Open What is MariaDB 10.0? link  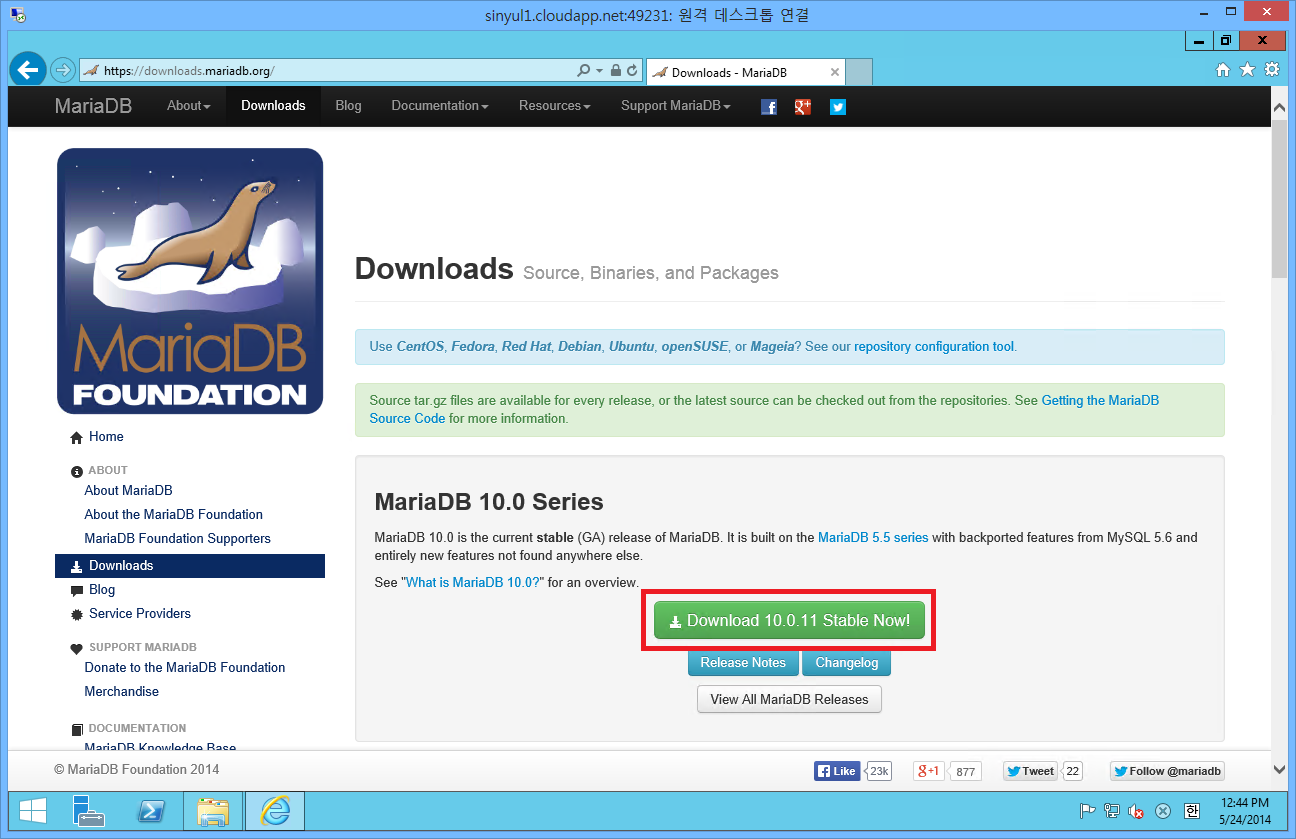click(x=472, y=582)
